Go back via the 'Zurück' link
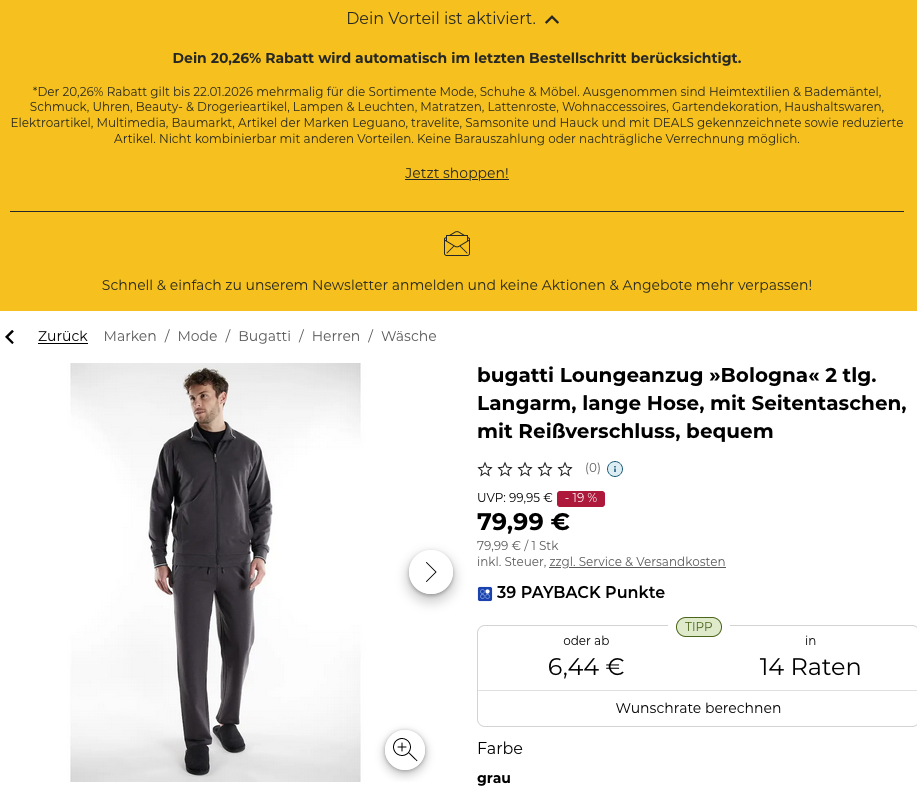Viewport: 917px width, 787px height. click(x=63, y=336)
